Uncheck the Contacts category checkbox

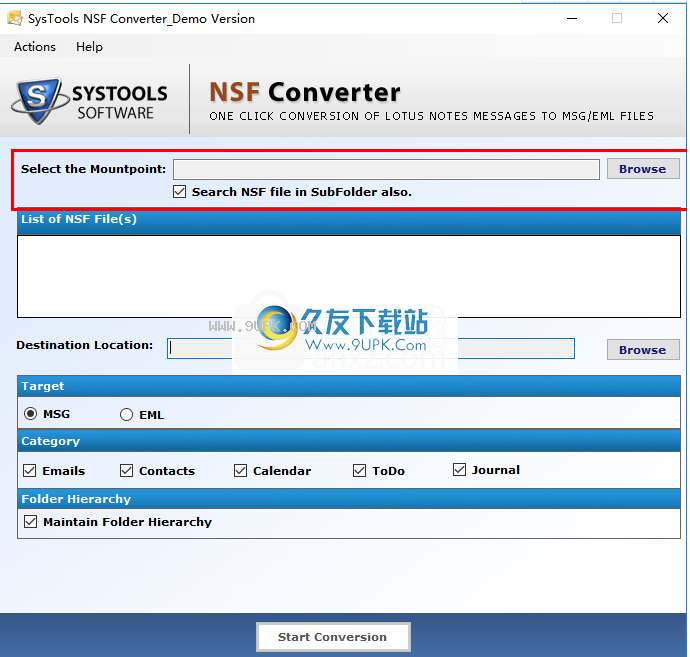pos(126,470)
